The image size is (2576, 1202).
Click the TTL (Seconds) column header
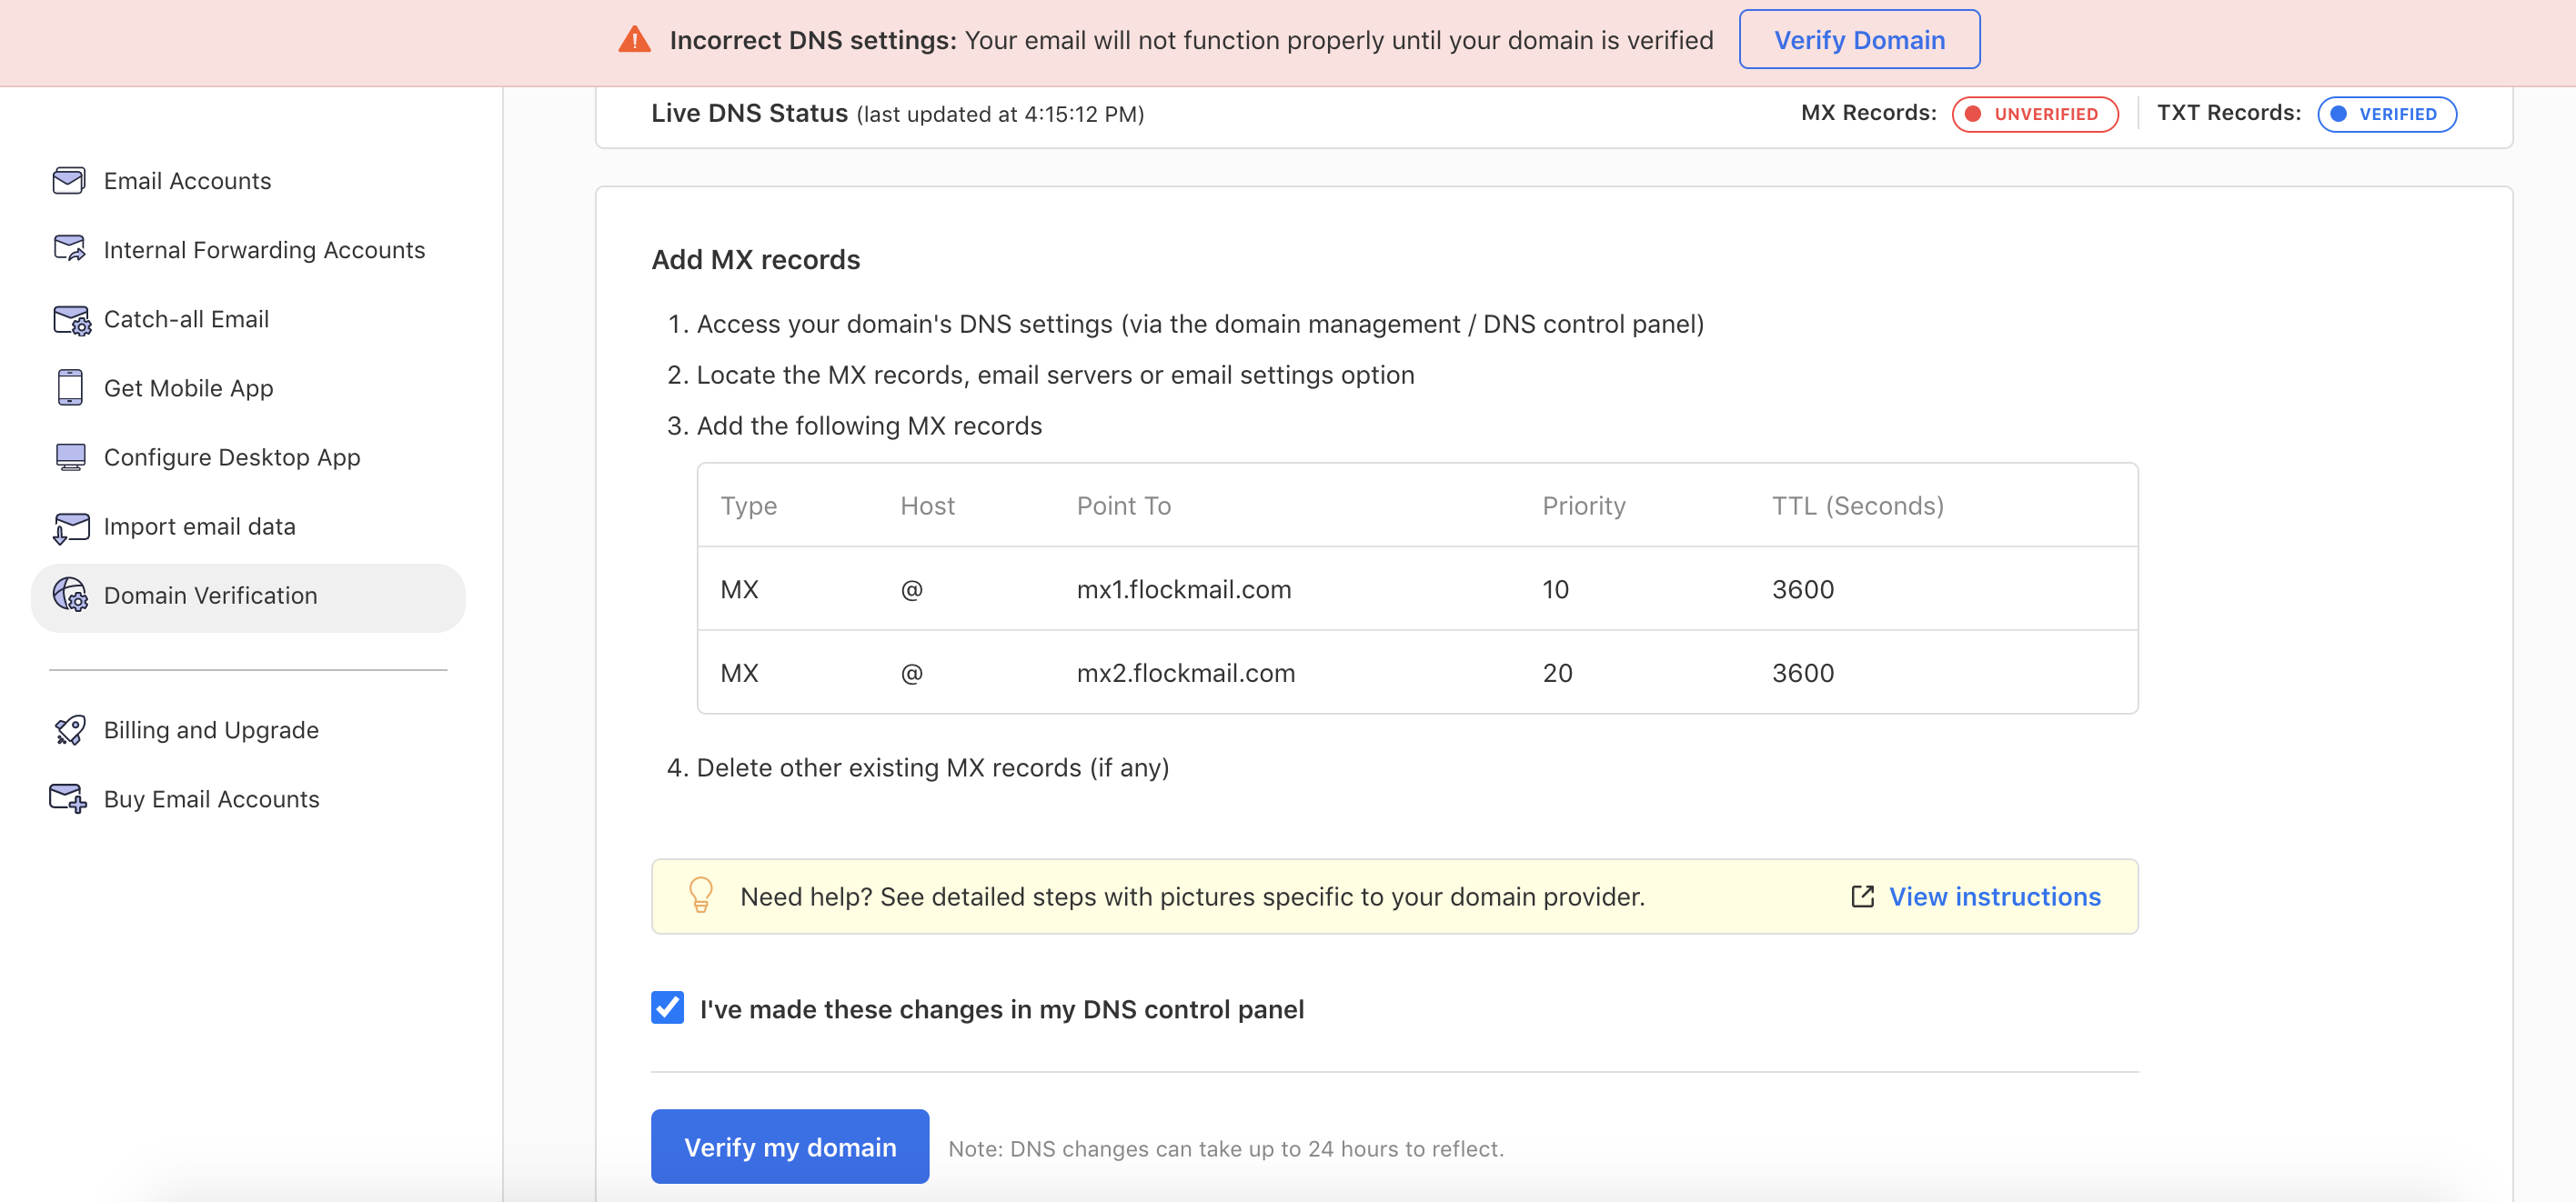coord(1858,506)
